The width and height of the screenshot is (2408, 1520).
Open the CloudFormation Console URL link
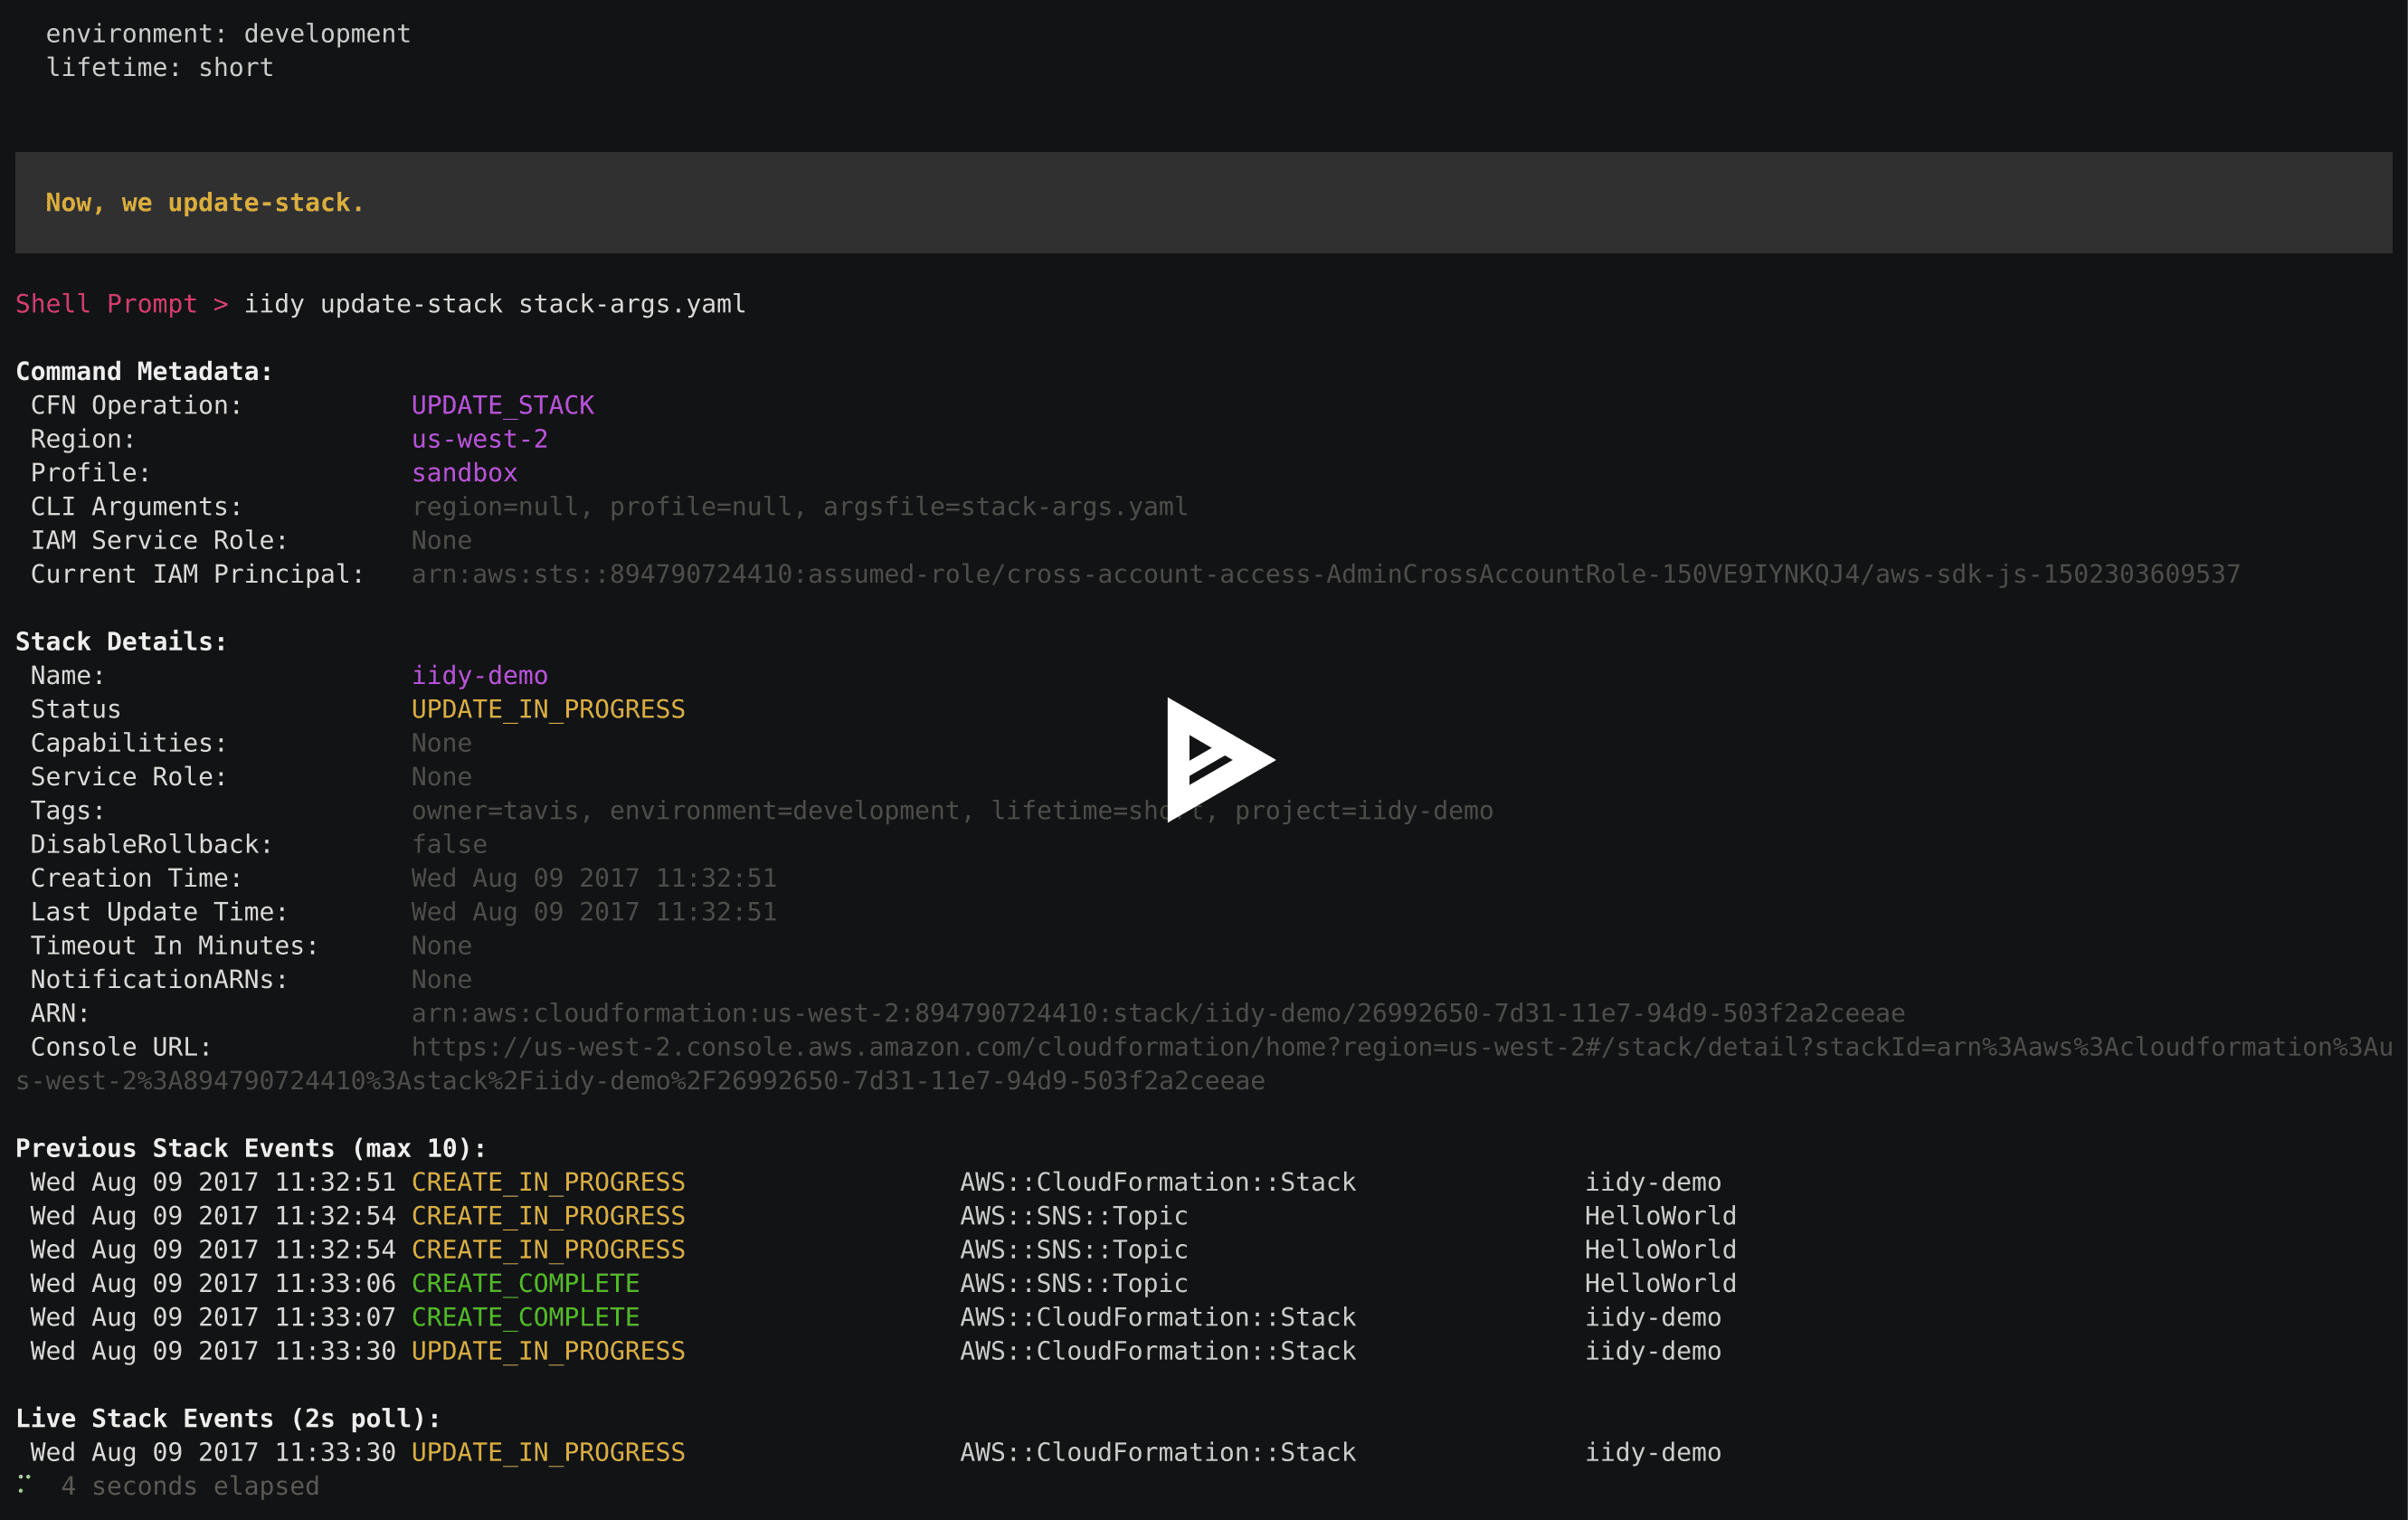[1400, 1047]
